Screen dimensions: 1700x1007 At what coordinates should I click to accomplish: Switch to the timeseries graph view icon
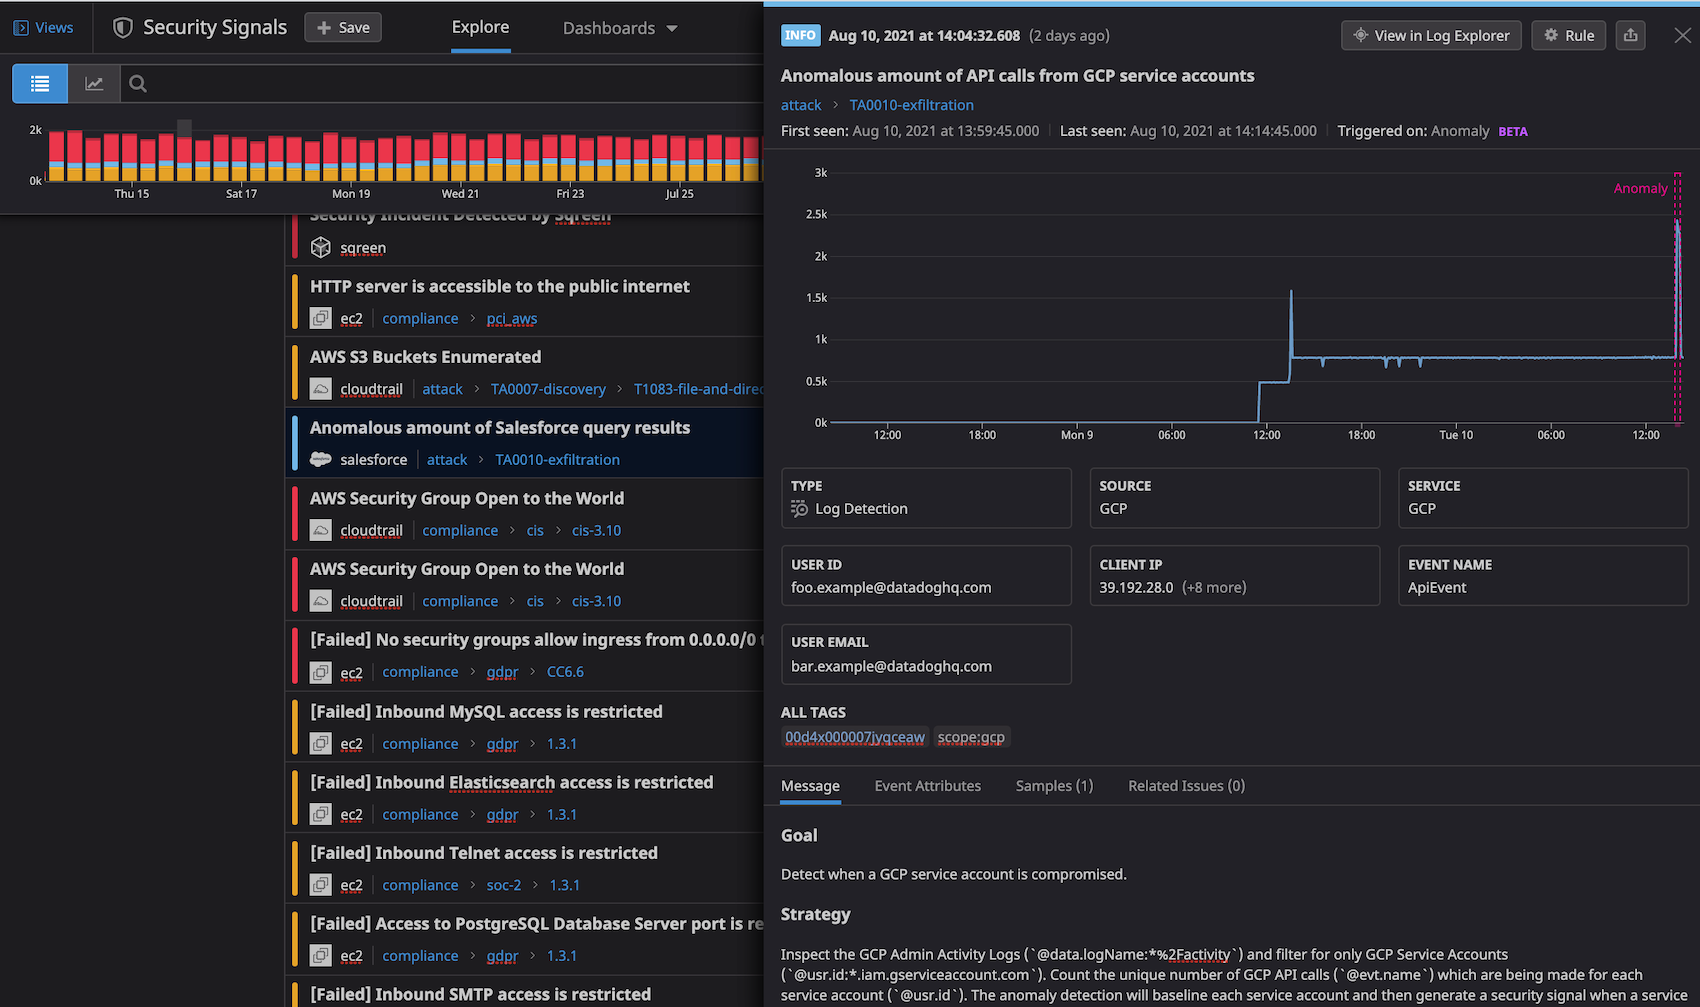click(93, 83)
